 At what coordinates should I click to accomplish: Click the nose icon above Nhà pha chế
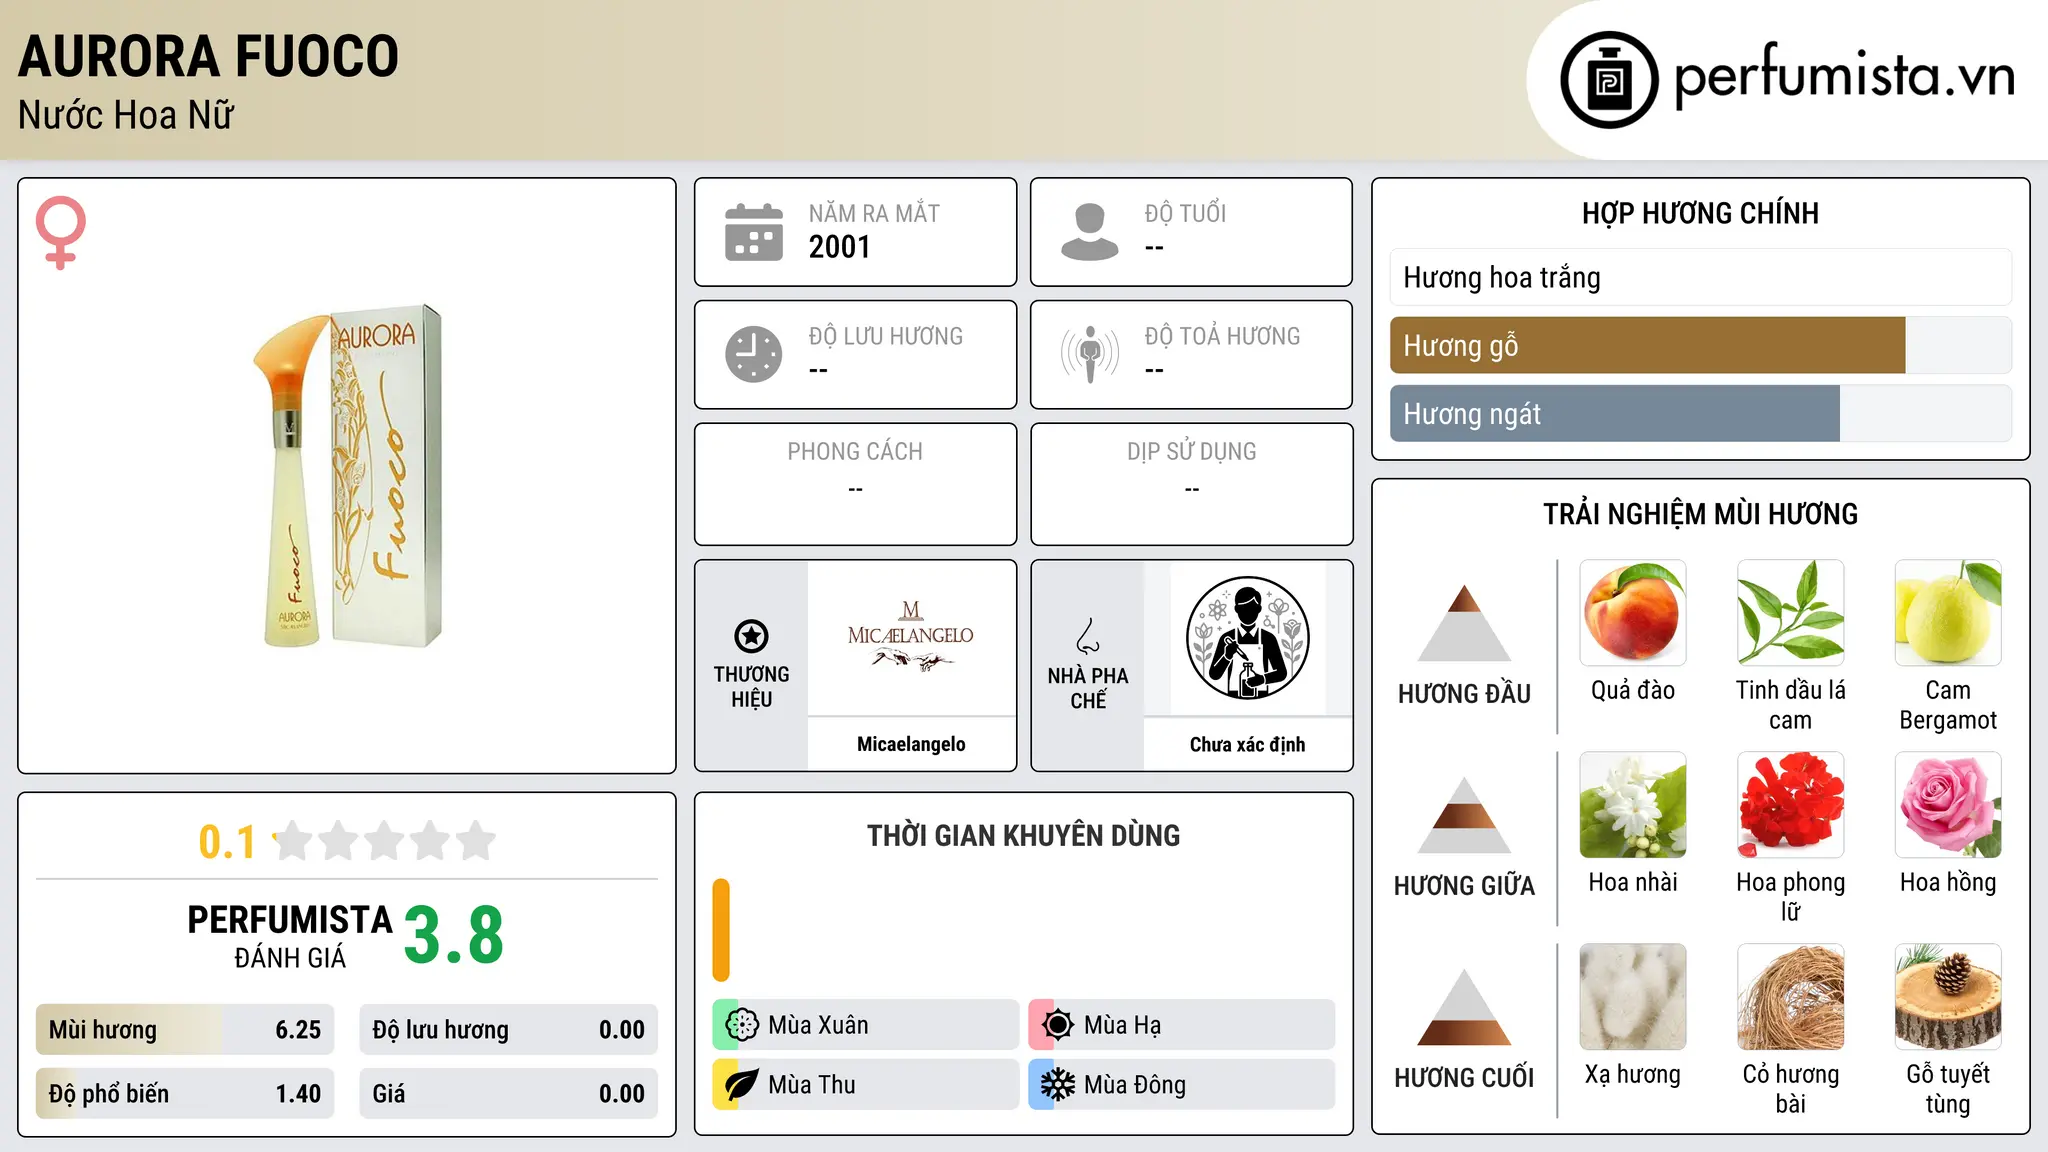coord(1088,636)
